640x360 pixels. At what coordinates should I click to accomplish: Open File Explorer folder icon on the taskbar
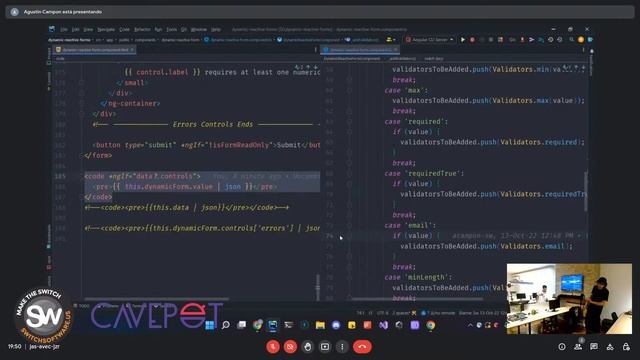coord(320,325)
